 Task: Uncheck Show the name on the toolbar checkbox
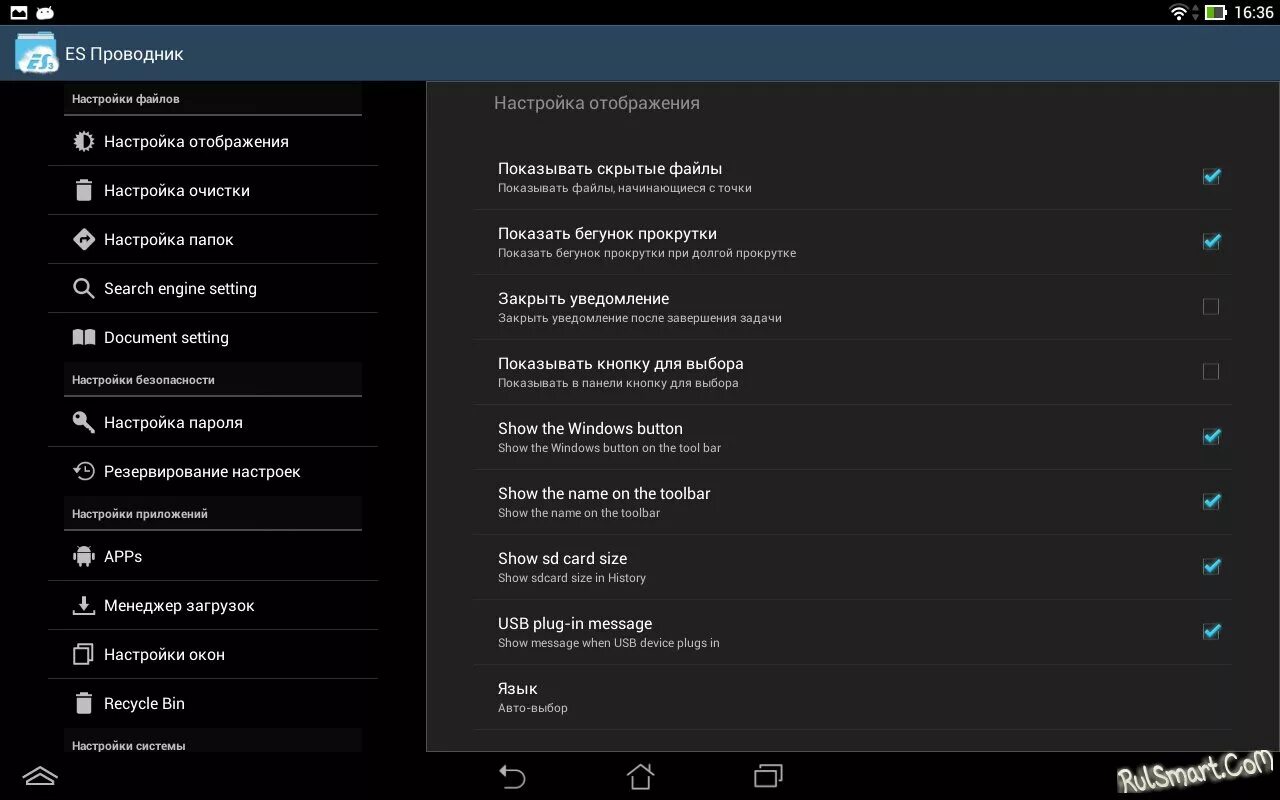point(1211,501)
